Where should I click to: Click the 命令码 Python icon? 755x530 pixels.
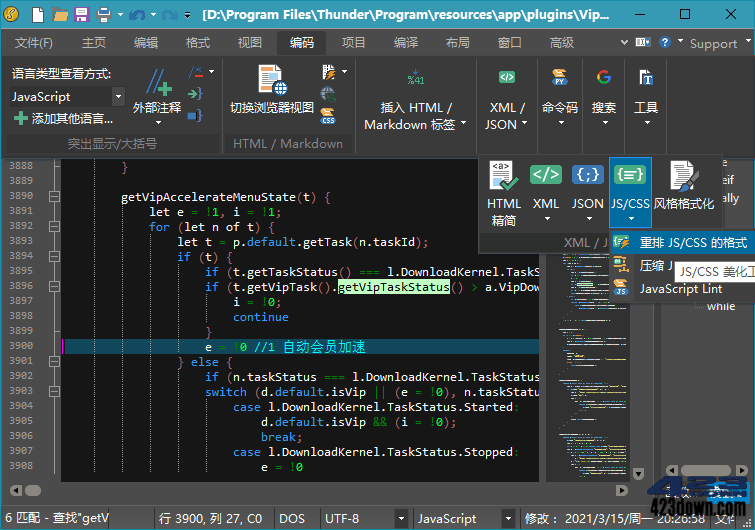coord(559,78)
